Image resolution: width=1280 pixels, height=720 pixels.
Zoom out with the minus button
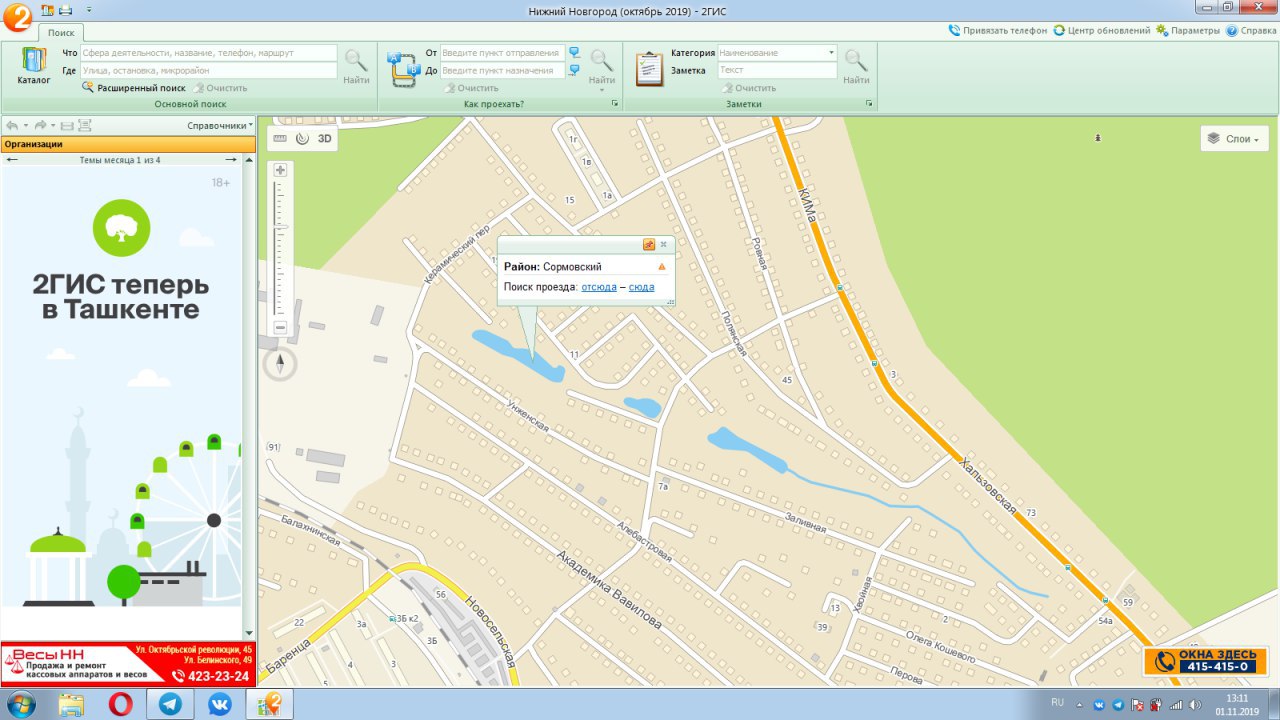click(280, 328)
